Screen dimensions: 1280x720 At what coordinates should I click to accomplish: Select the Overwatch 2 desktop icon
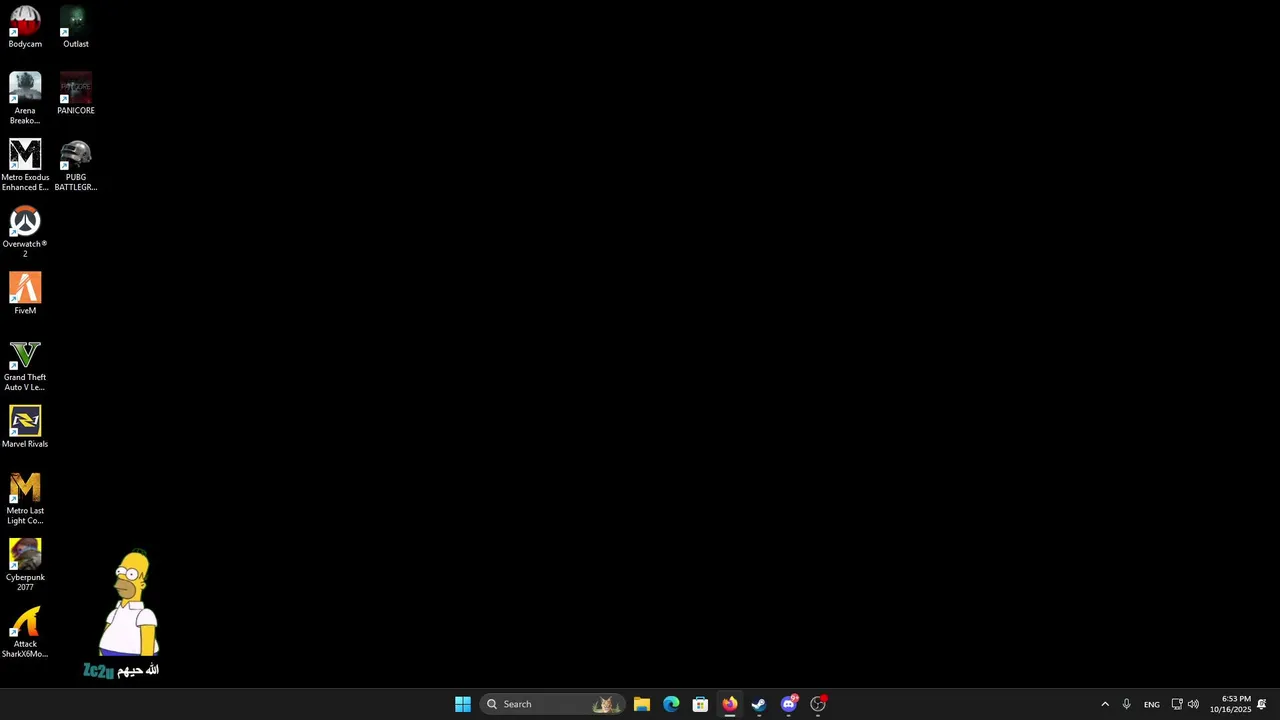(25, 232)
